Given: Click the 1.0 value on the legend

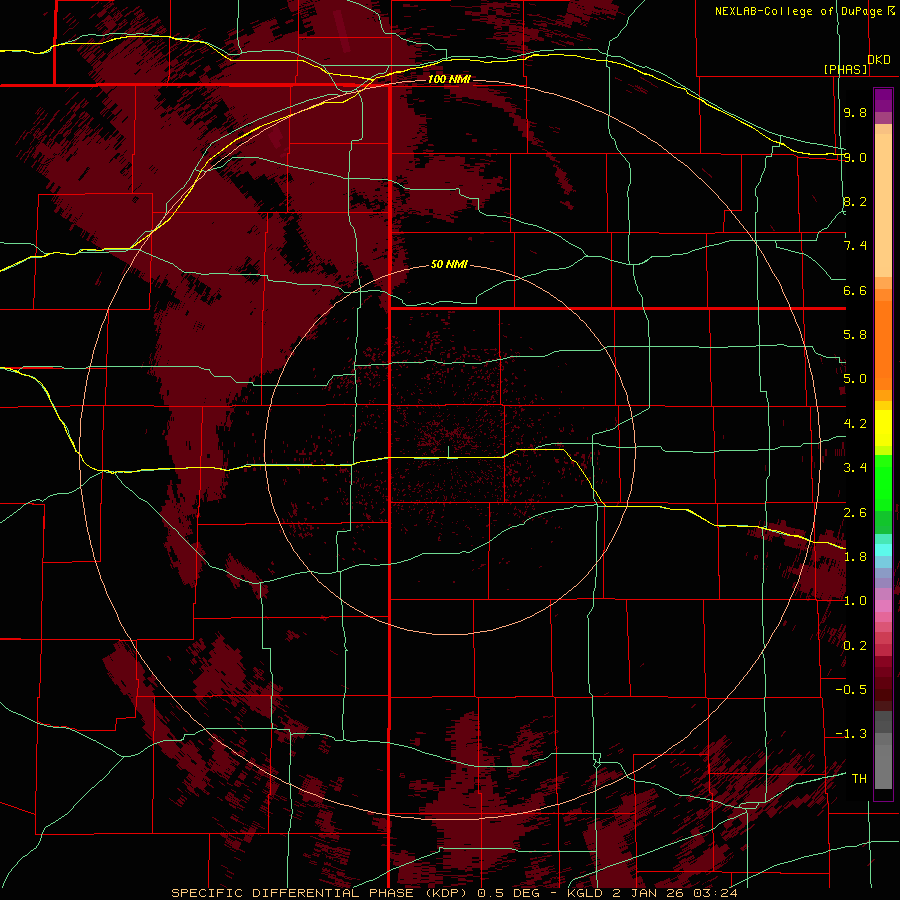Looking at the screenshot, I should [x=855, y=601].
